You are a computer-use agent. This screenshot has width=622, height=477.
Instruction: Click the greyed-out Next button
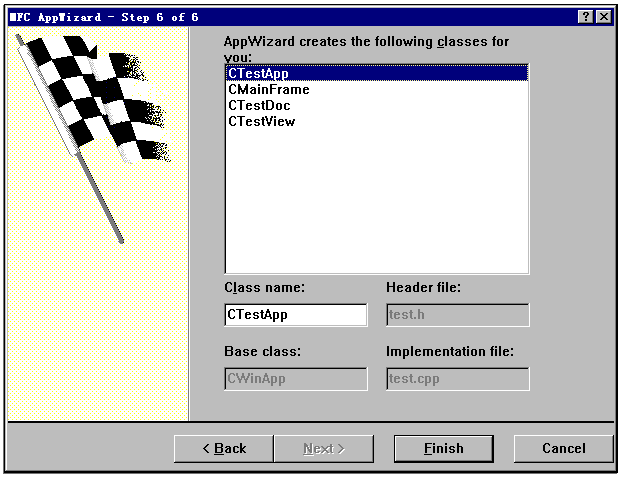(324, 448)
